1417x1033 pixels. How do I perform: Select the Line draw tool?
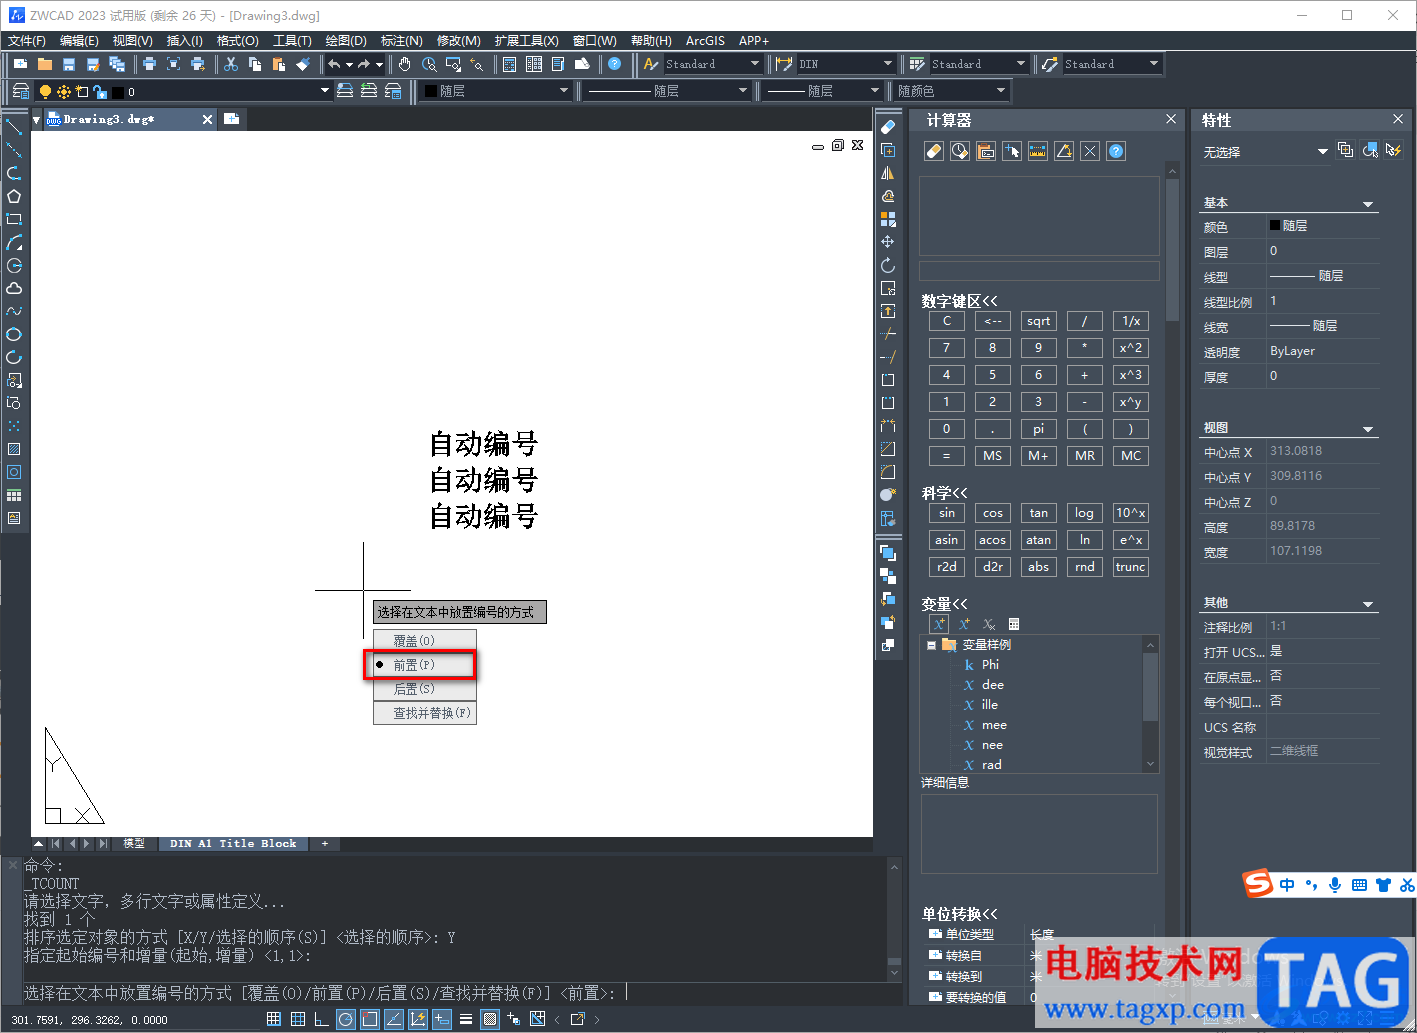coord(14,127)
